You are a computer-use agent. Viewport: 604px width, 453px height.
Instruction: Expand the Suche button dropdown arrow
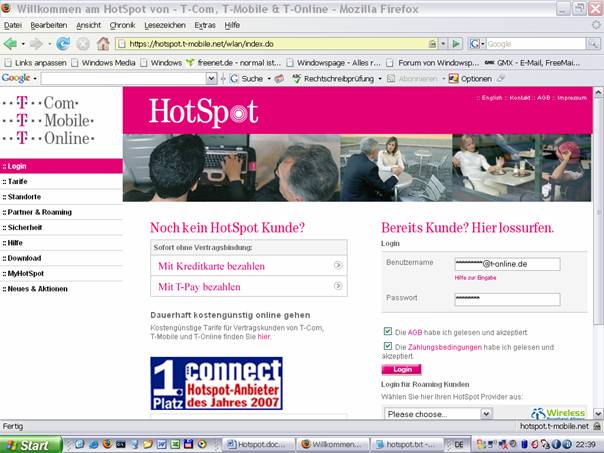(x=269, y=79)
